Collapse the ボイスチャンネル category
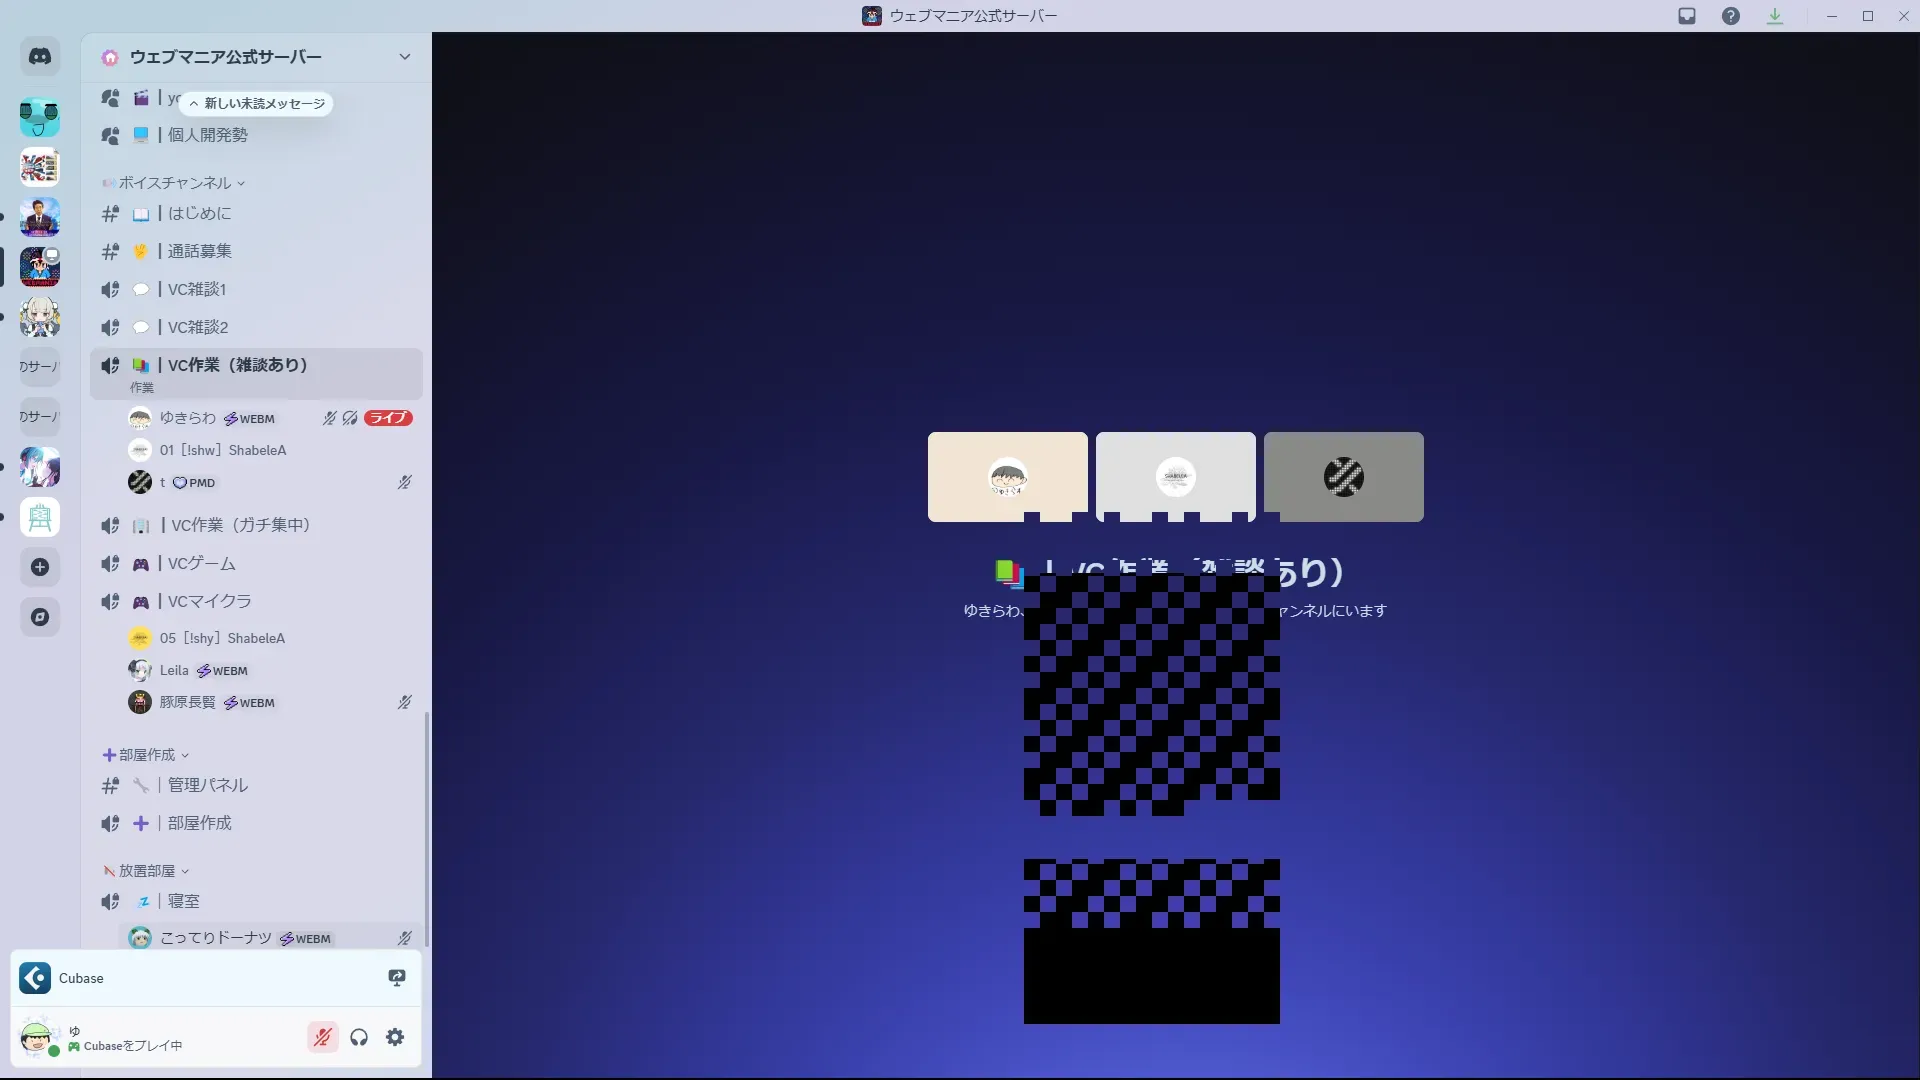 (175, 183)
